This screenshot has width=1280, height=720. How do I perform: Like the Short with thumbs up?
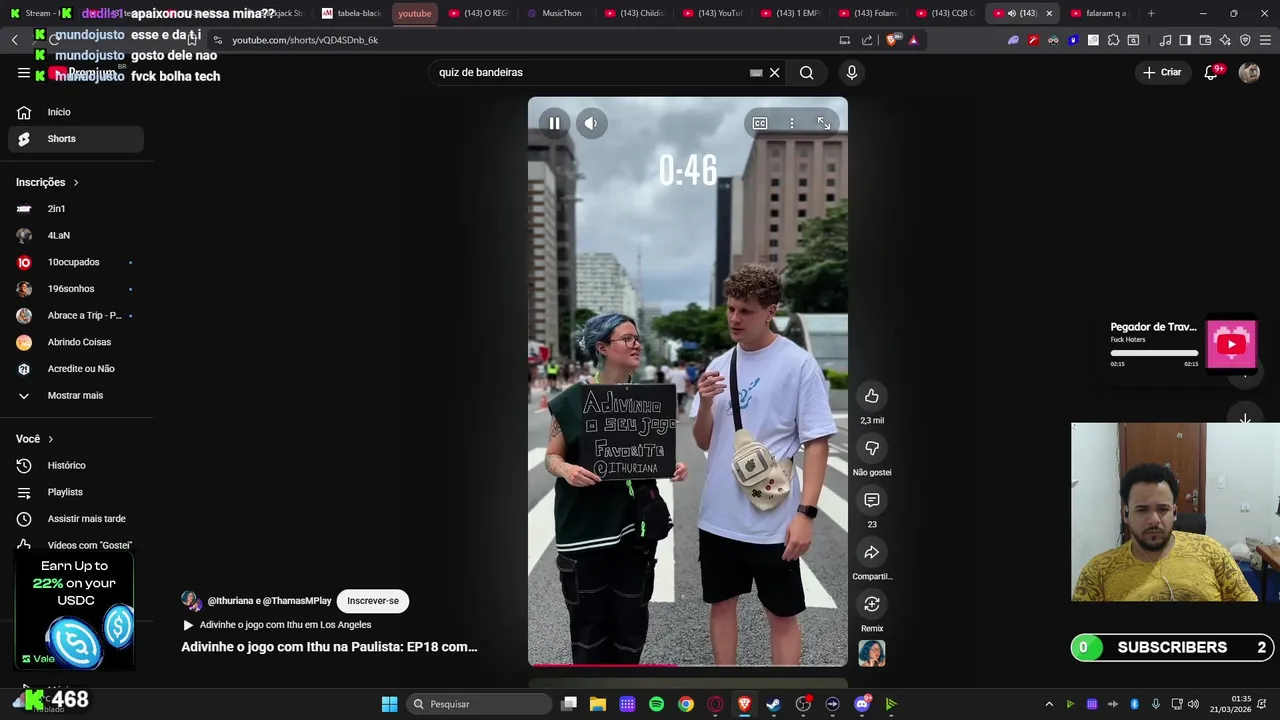point(872,396)
